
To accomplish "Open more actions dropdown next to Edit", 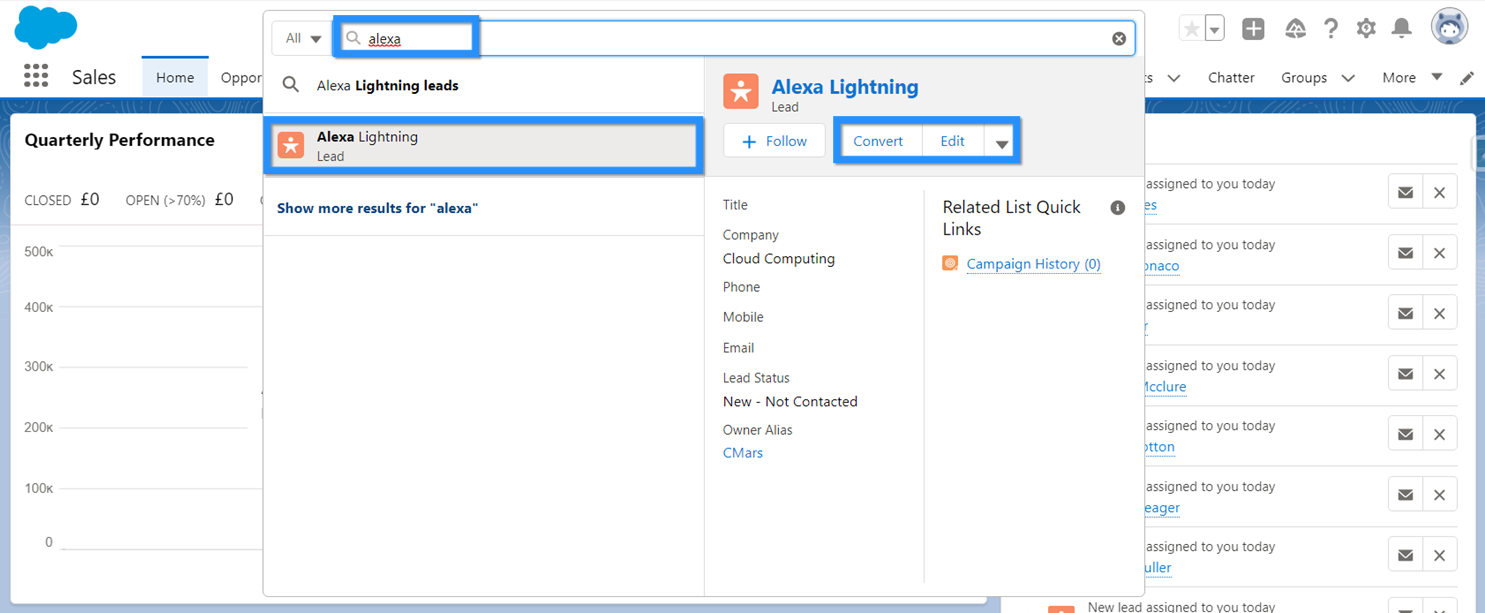I will (1002, 142).
